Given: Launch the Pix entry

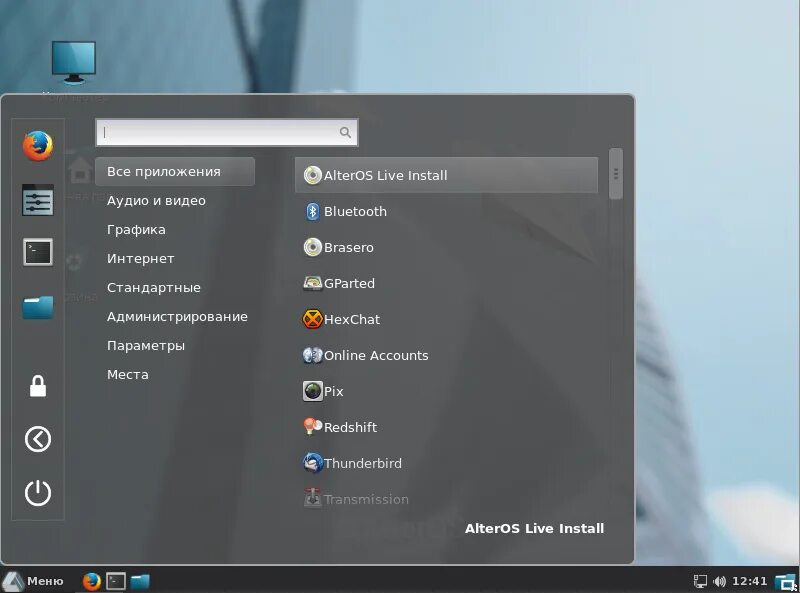Looking at the screenshot, I should [x=446, y=391].
